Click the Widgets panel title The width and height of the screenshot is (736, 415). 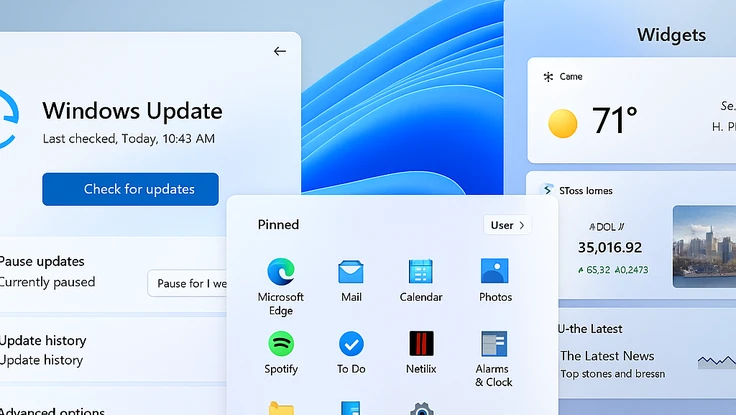[671, 35]
